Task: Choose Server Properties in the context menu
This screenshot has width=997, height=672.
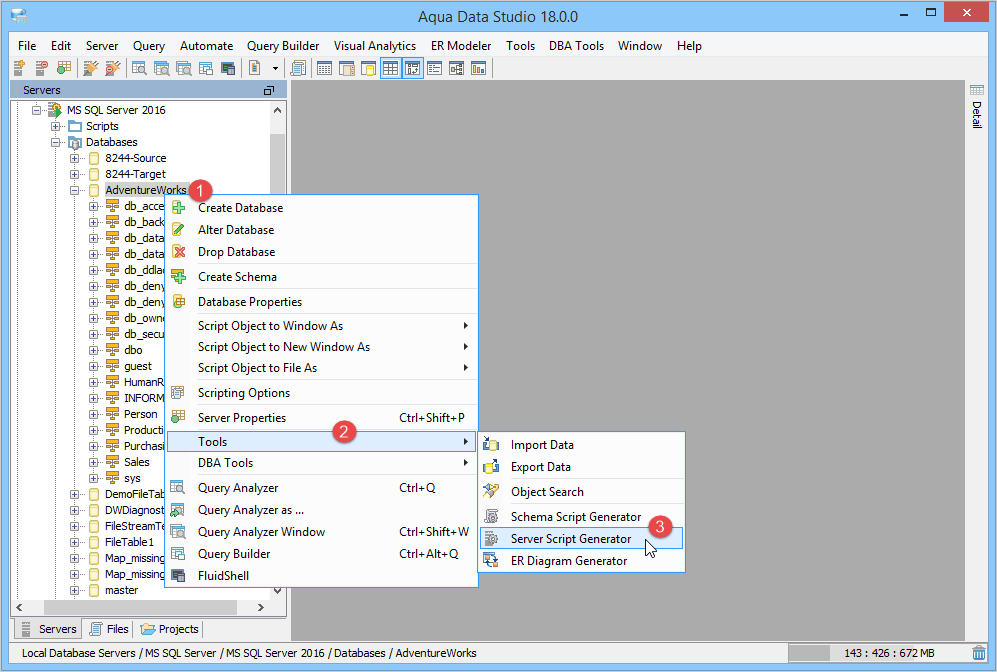Action: (x=322, y=418)
